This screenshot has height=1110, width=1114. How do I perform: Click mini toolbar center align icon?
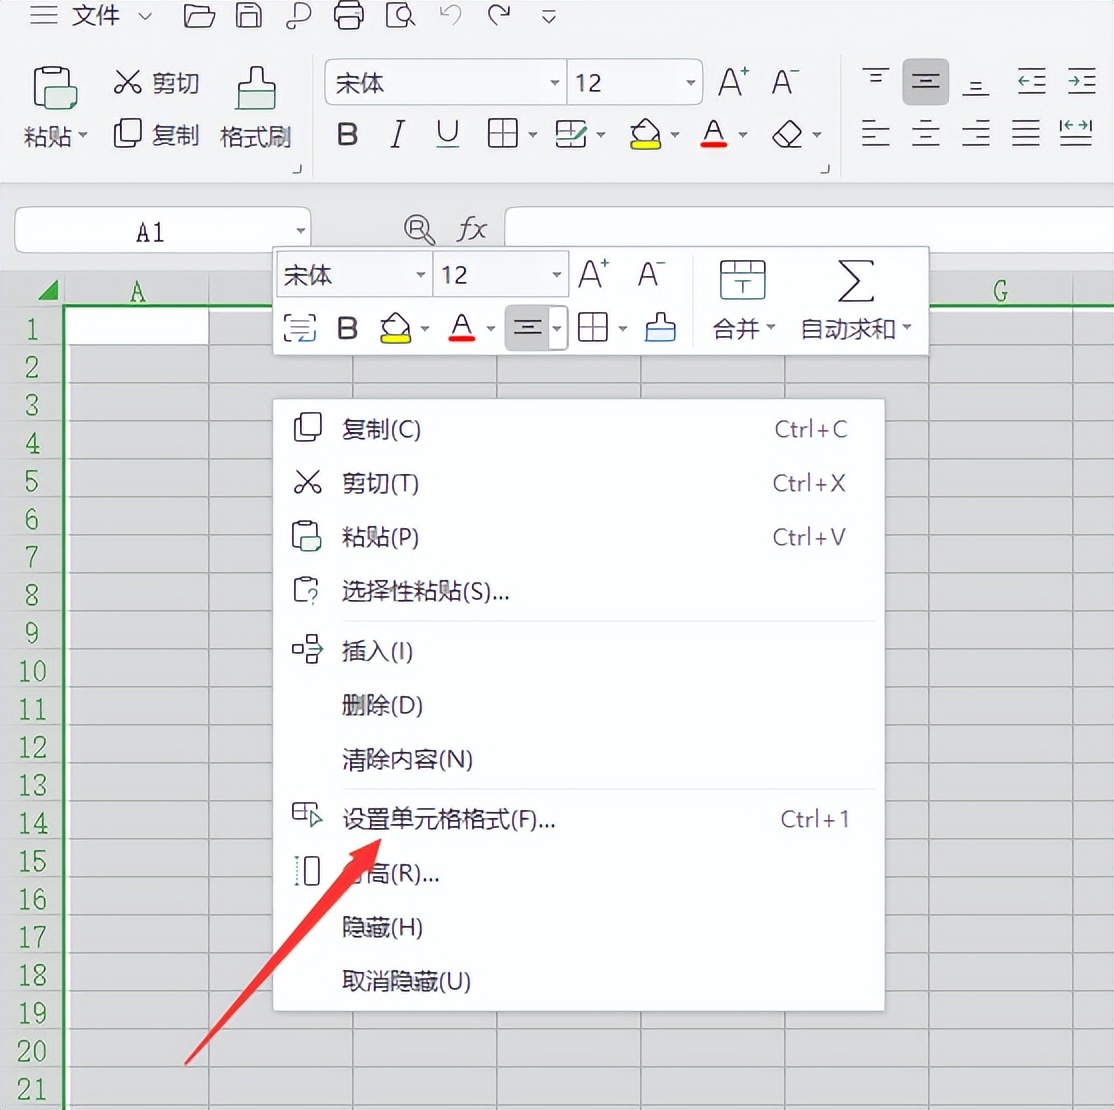[x=527, y=328]
